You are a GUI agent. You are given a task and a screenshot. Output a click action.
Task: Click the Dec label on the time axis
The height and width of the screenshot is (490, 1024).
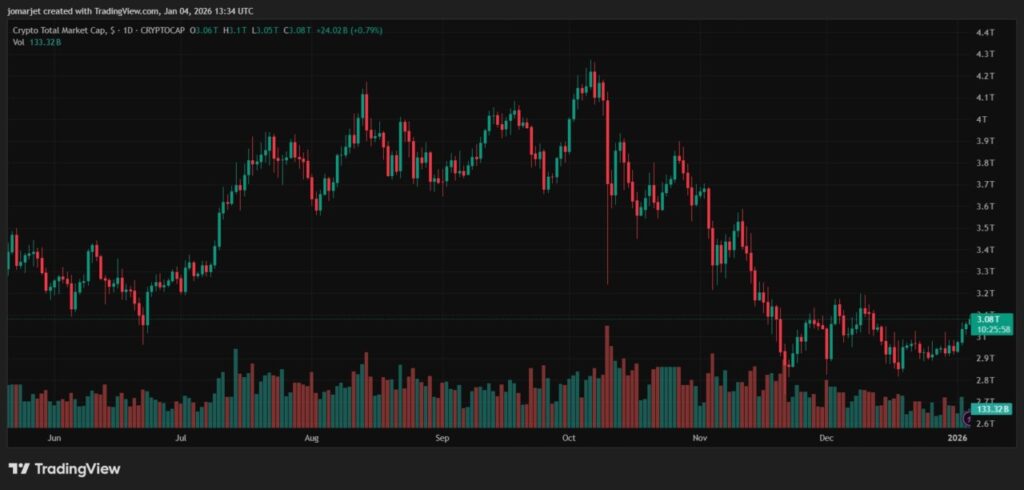(x=826, y=438)
